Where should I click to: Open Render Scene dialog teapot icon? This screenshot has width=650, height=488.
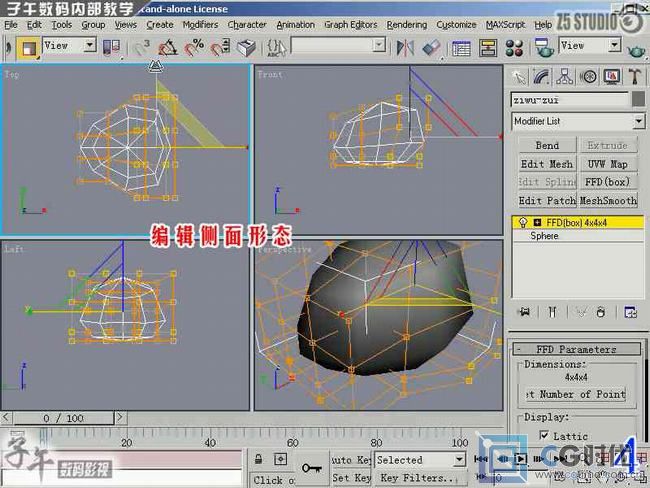tap(544, 48)
